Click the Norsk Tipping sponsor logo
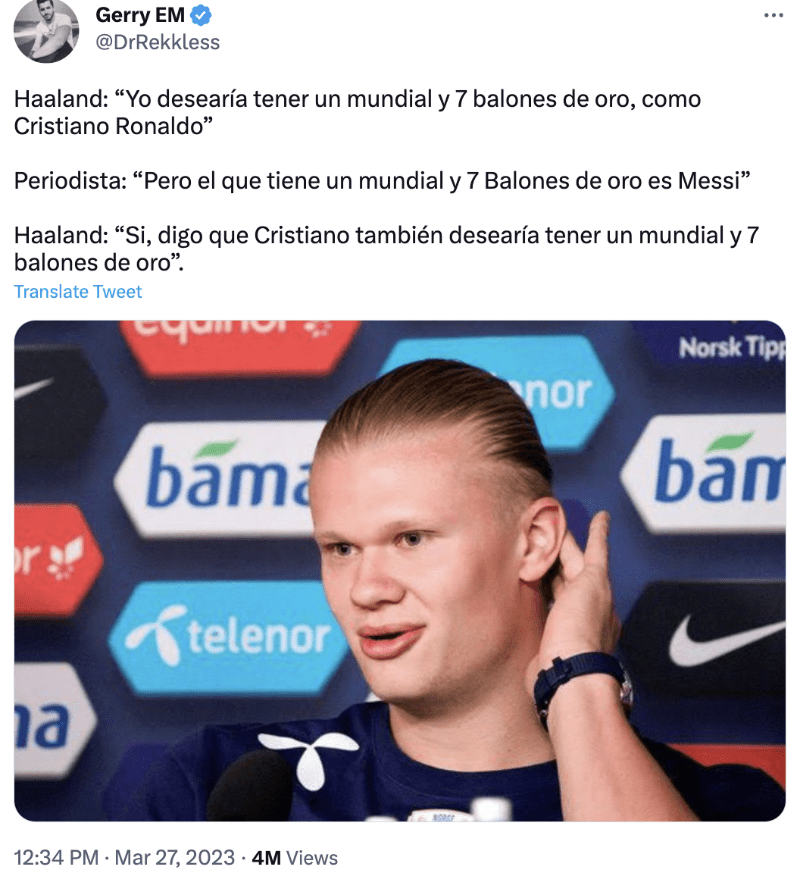The width and height of the screenshot is (800, 873). pos(730,348)
